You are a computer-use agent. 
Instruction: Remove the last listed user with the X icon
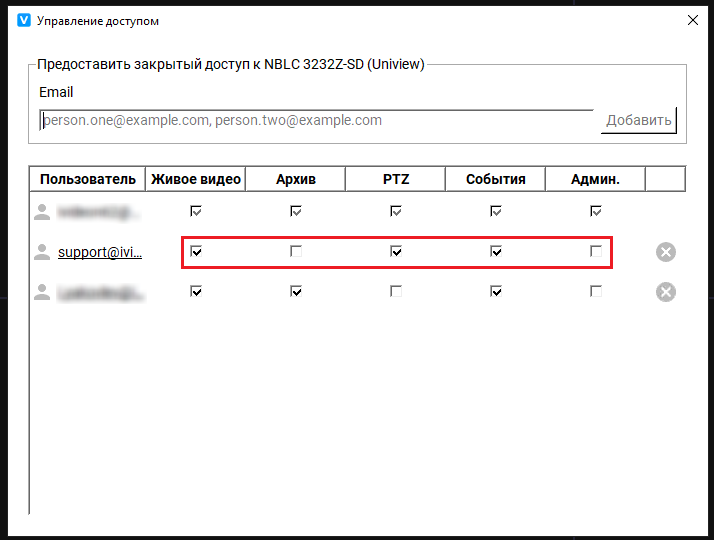[x=666, y=292]
